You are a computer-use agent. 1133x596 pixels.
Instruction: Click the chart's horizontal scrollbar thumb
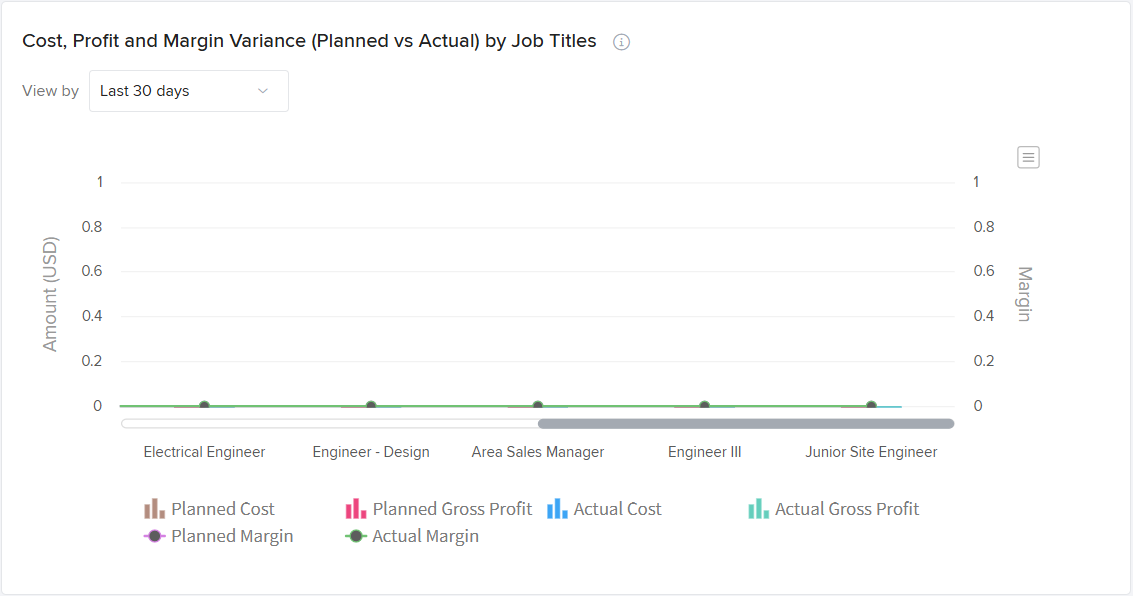click(746, 424)
